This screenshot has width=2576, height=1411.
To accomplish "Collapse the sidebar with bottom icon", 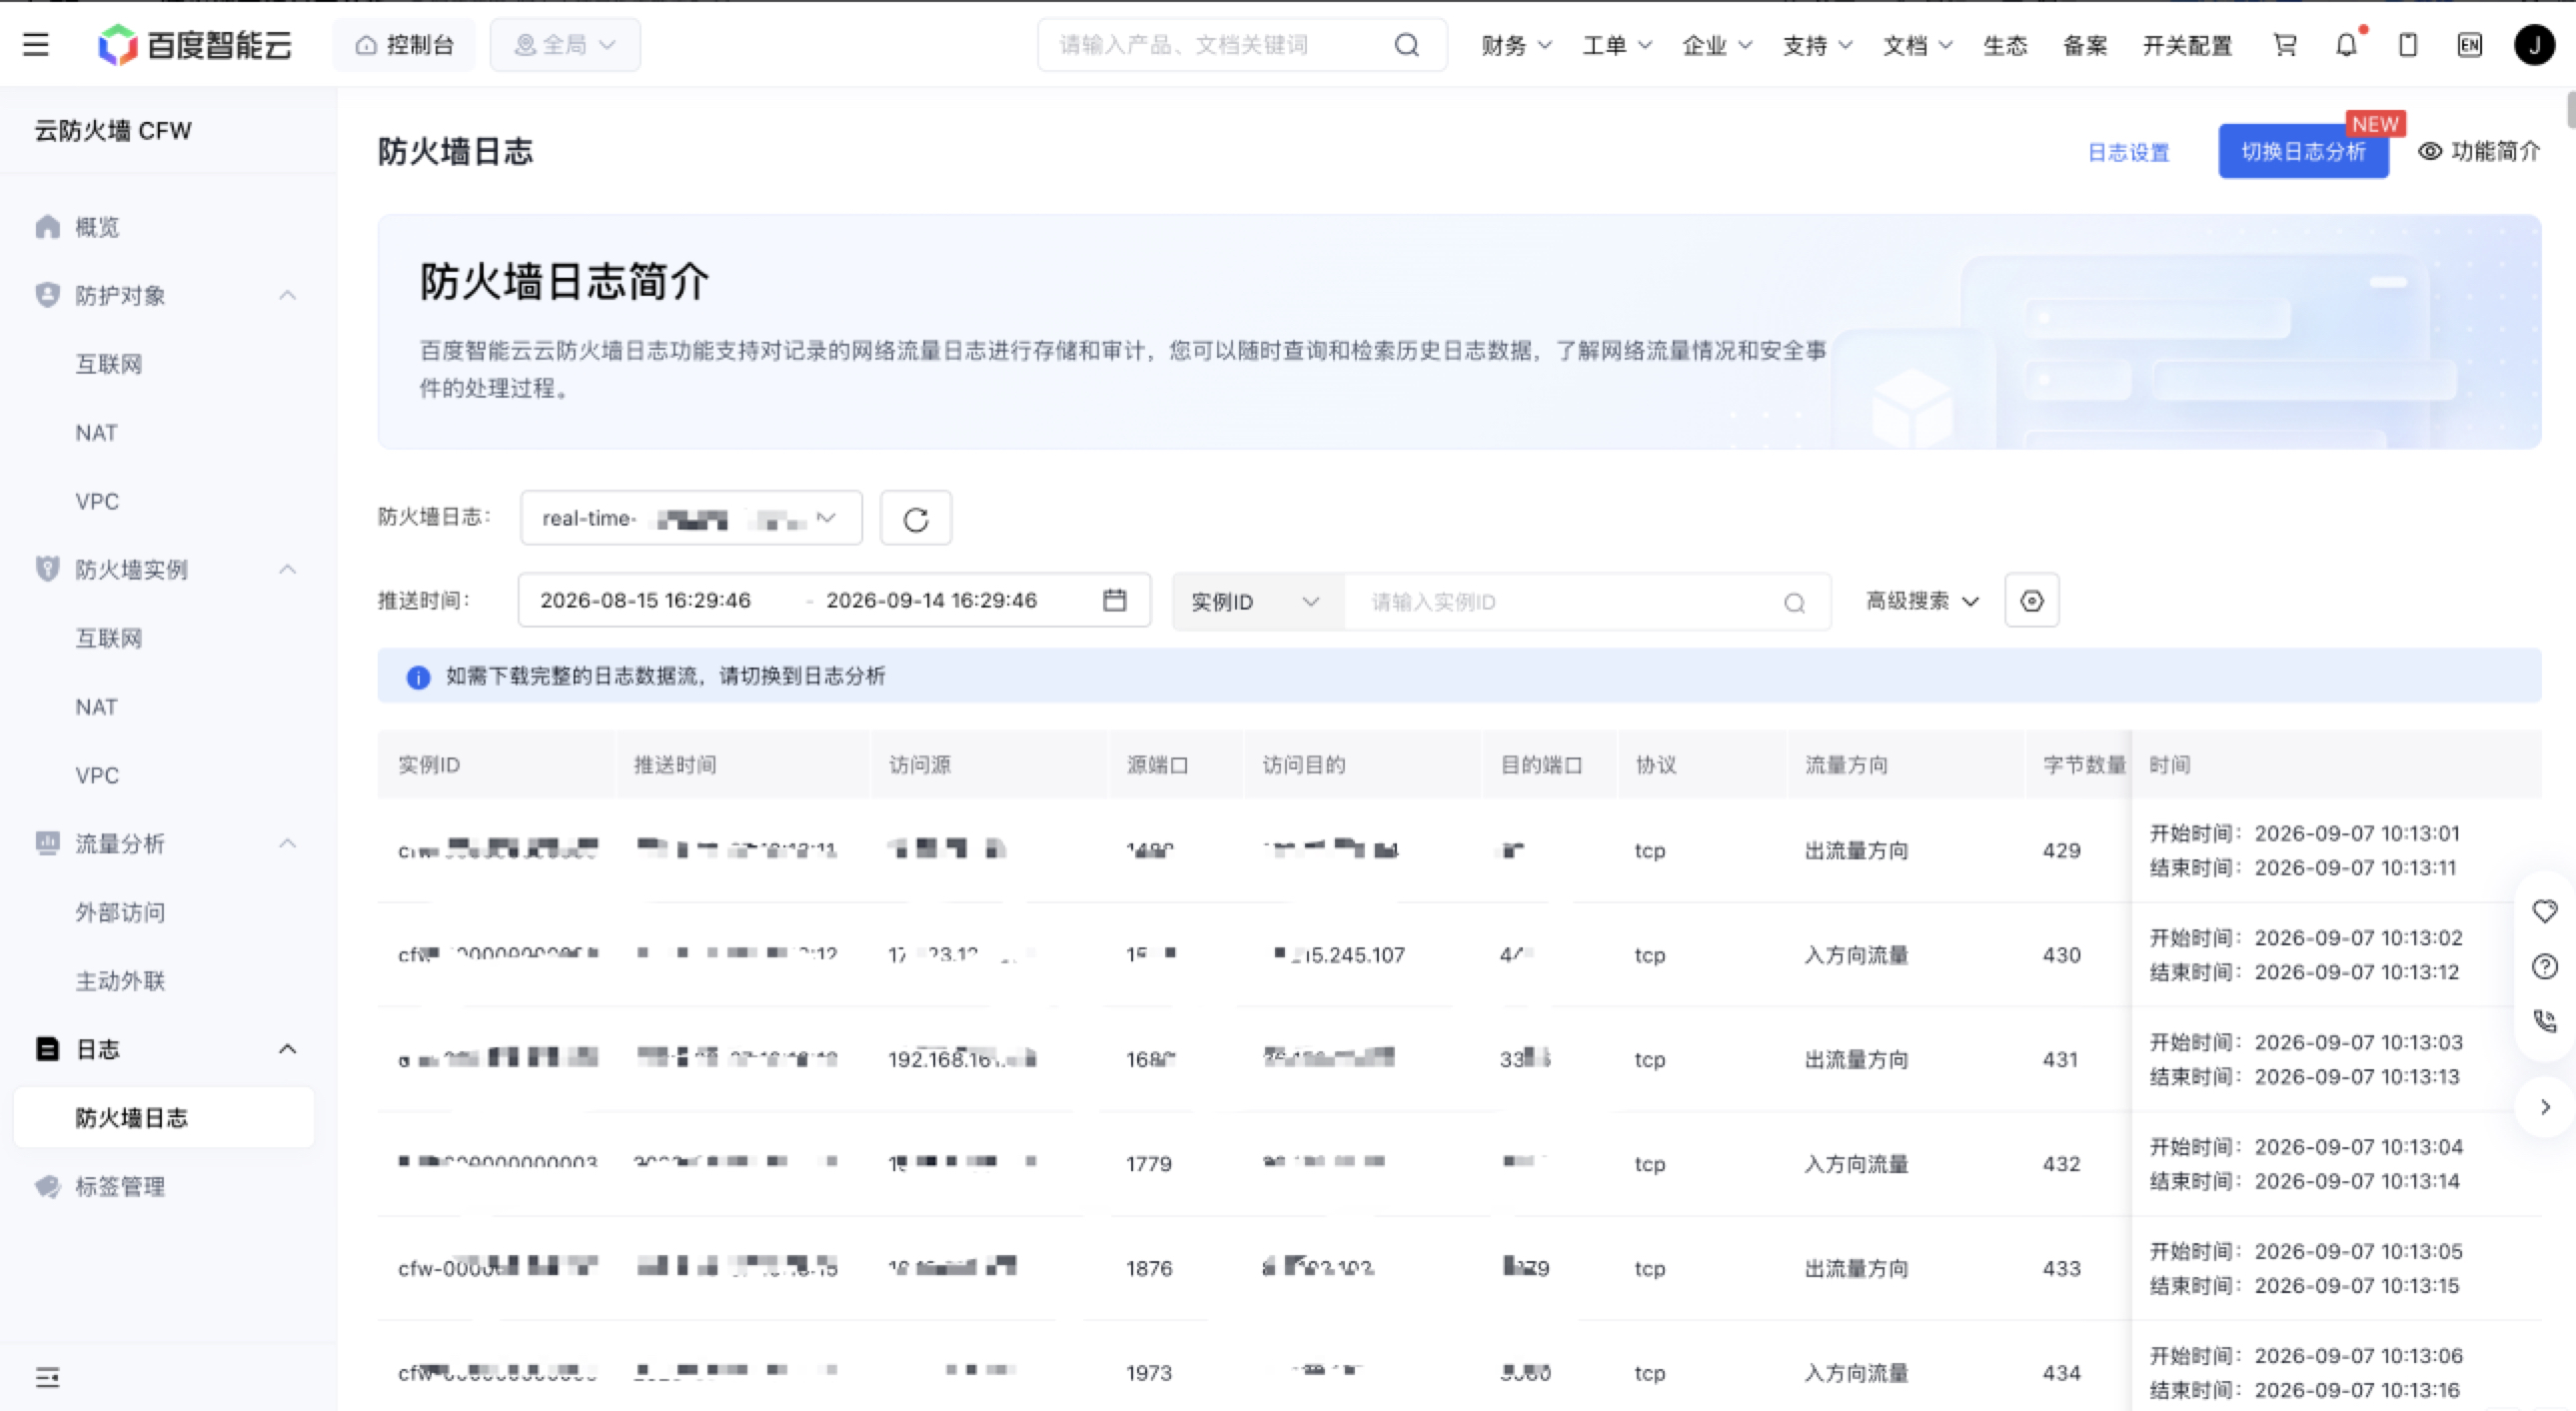I will coord(48,1377).
